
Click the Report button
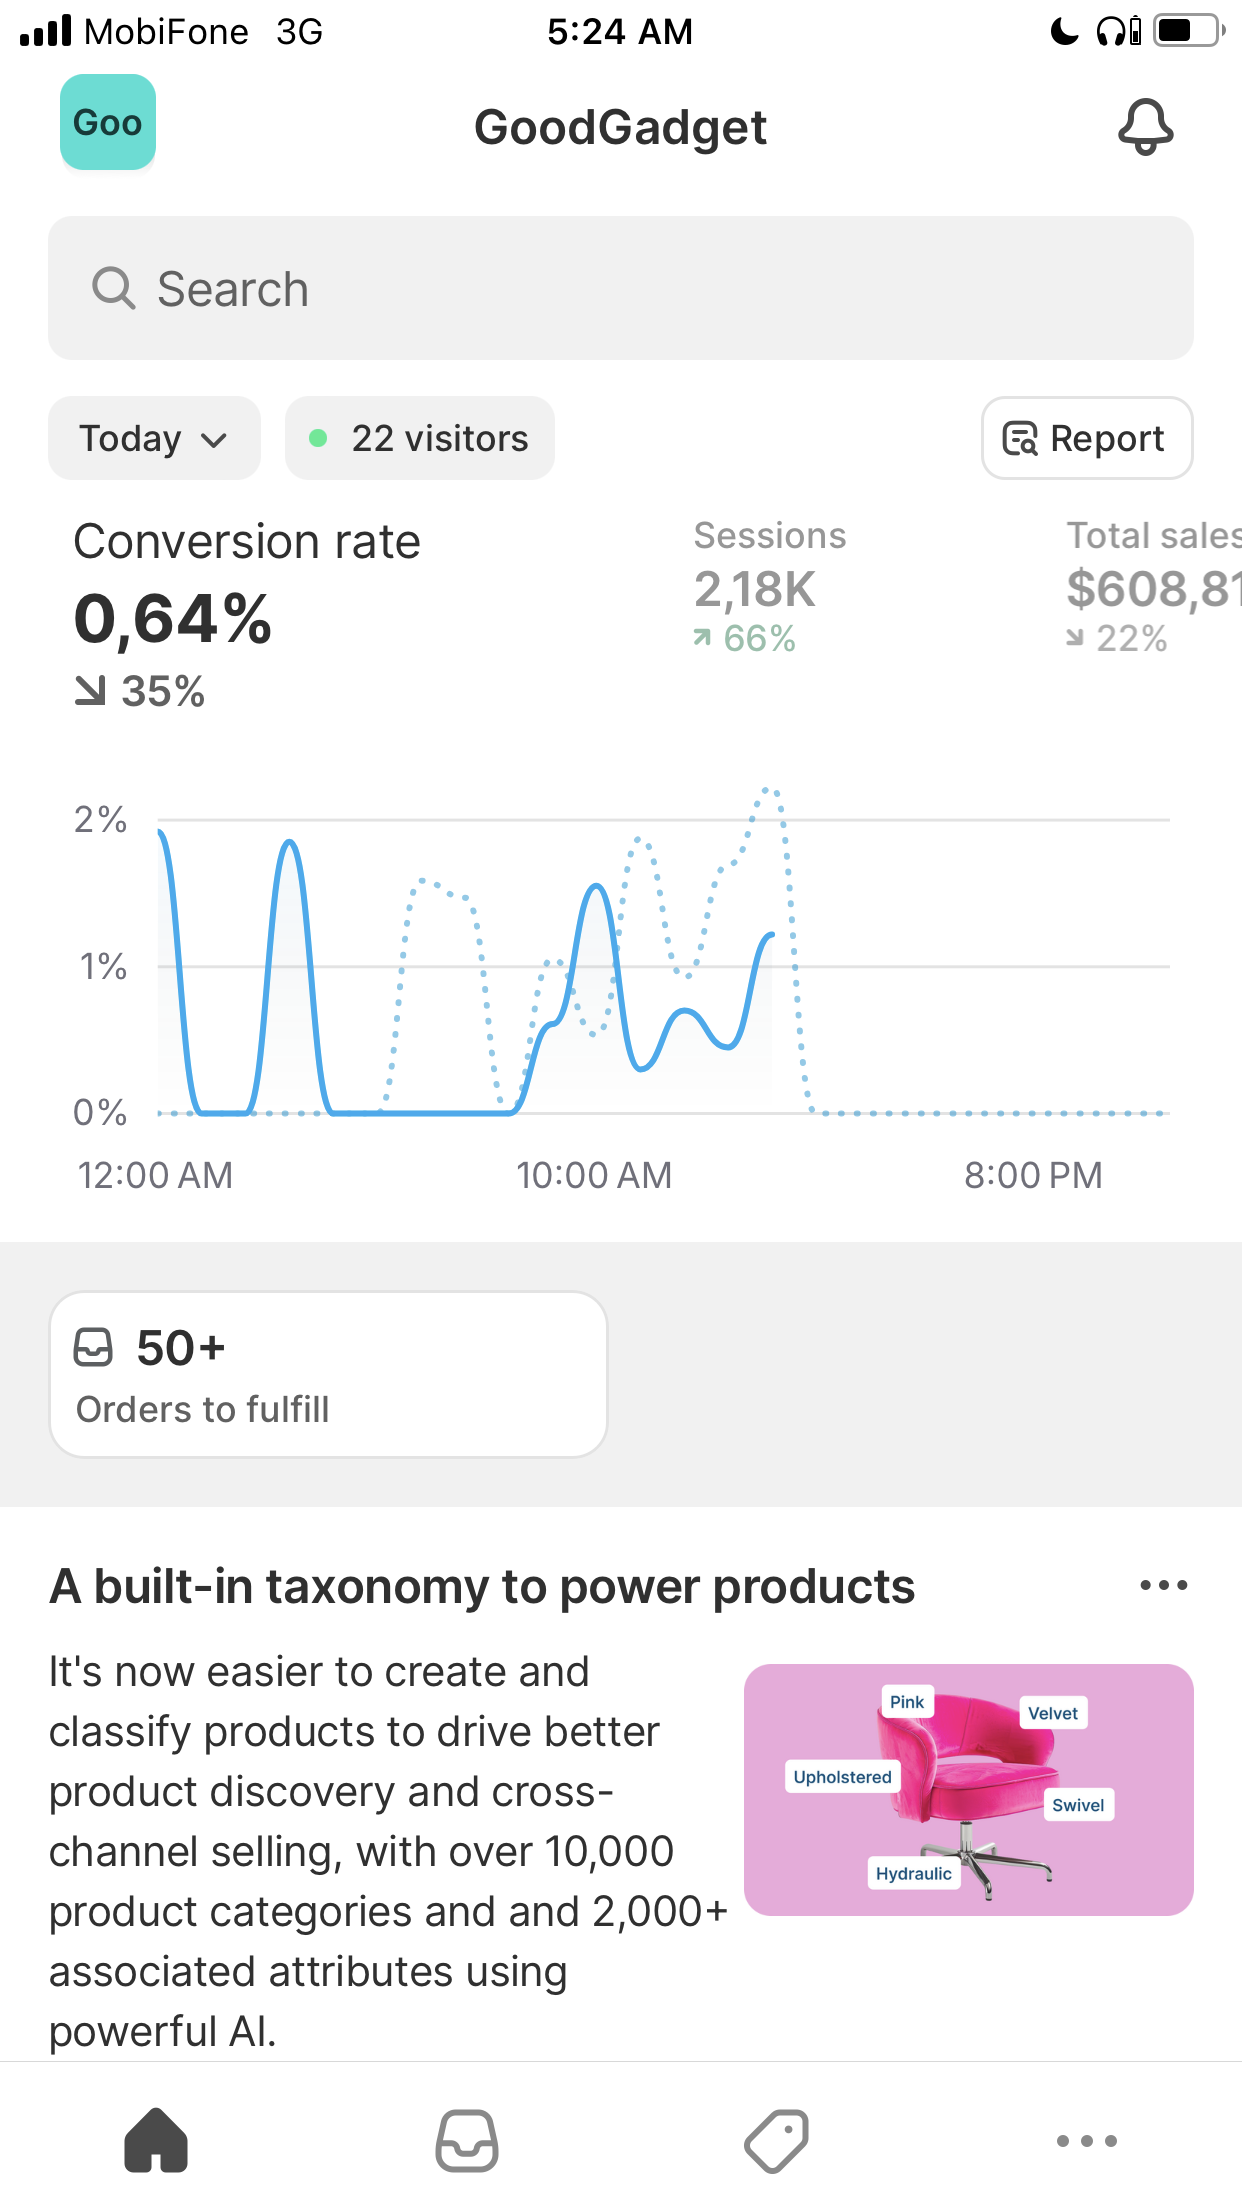coord(1087,438)
